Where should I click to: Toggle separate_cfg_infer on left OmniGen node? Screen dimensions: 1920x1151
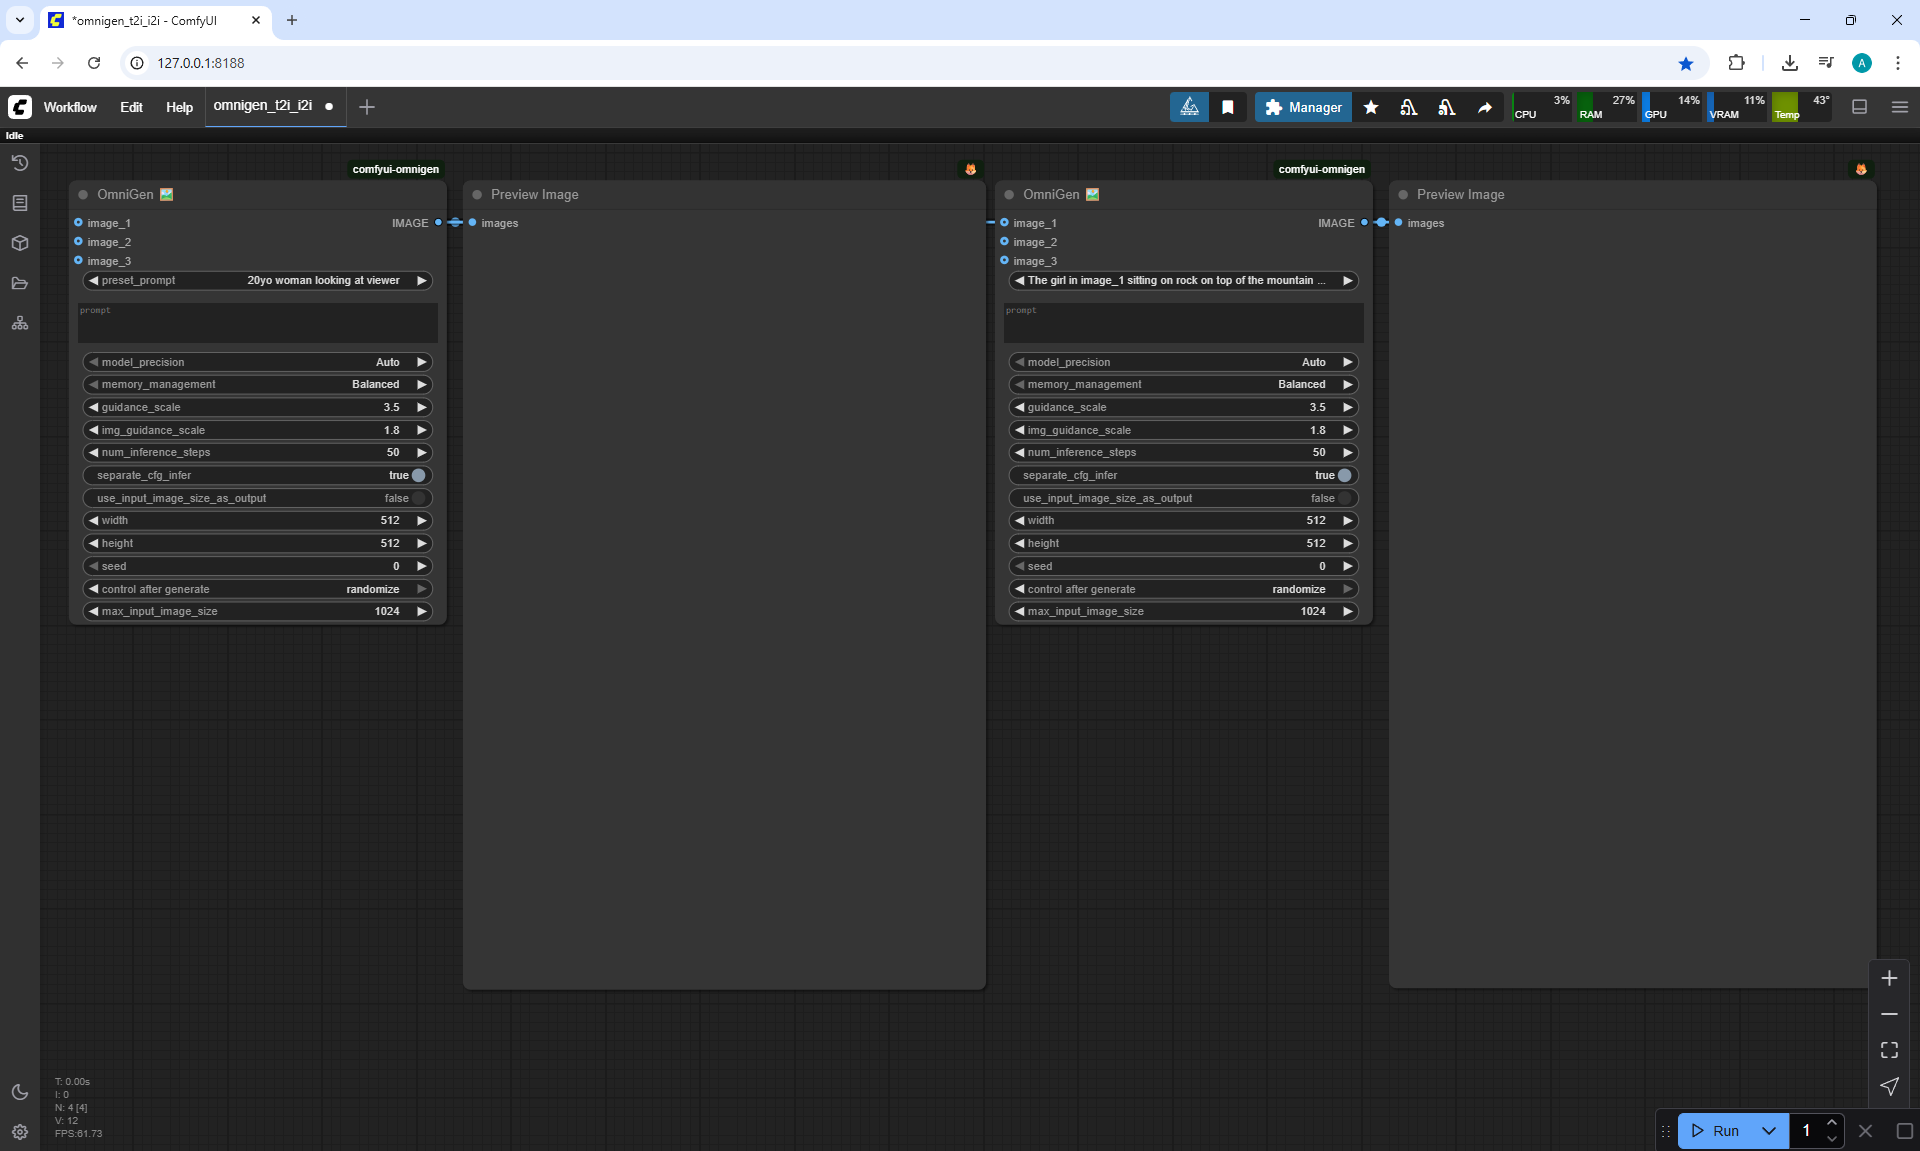point(418,475)
